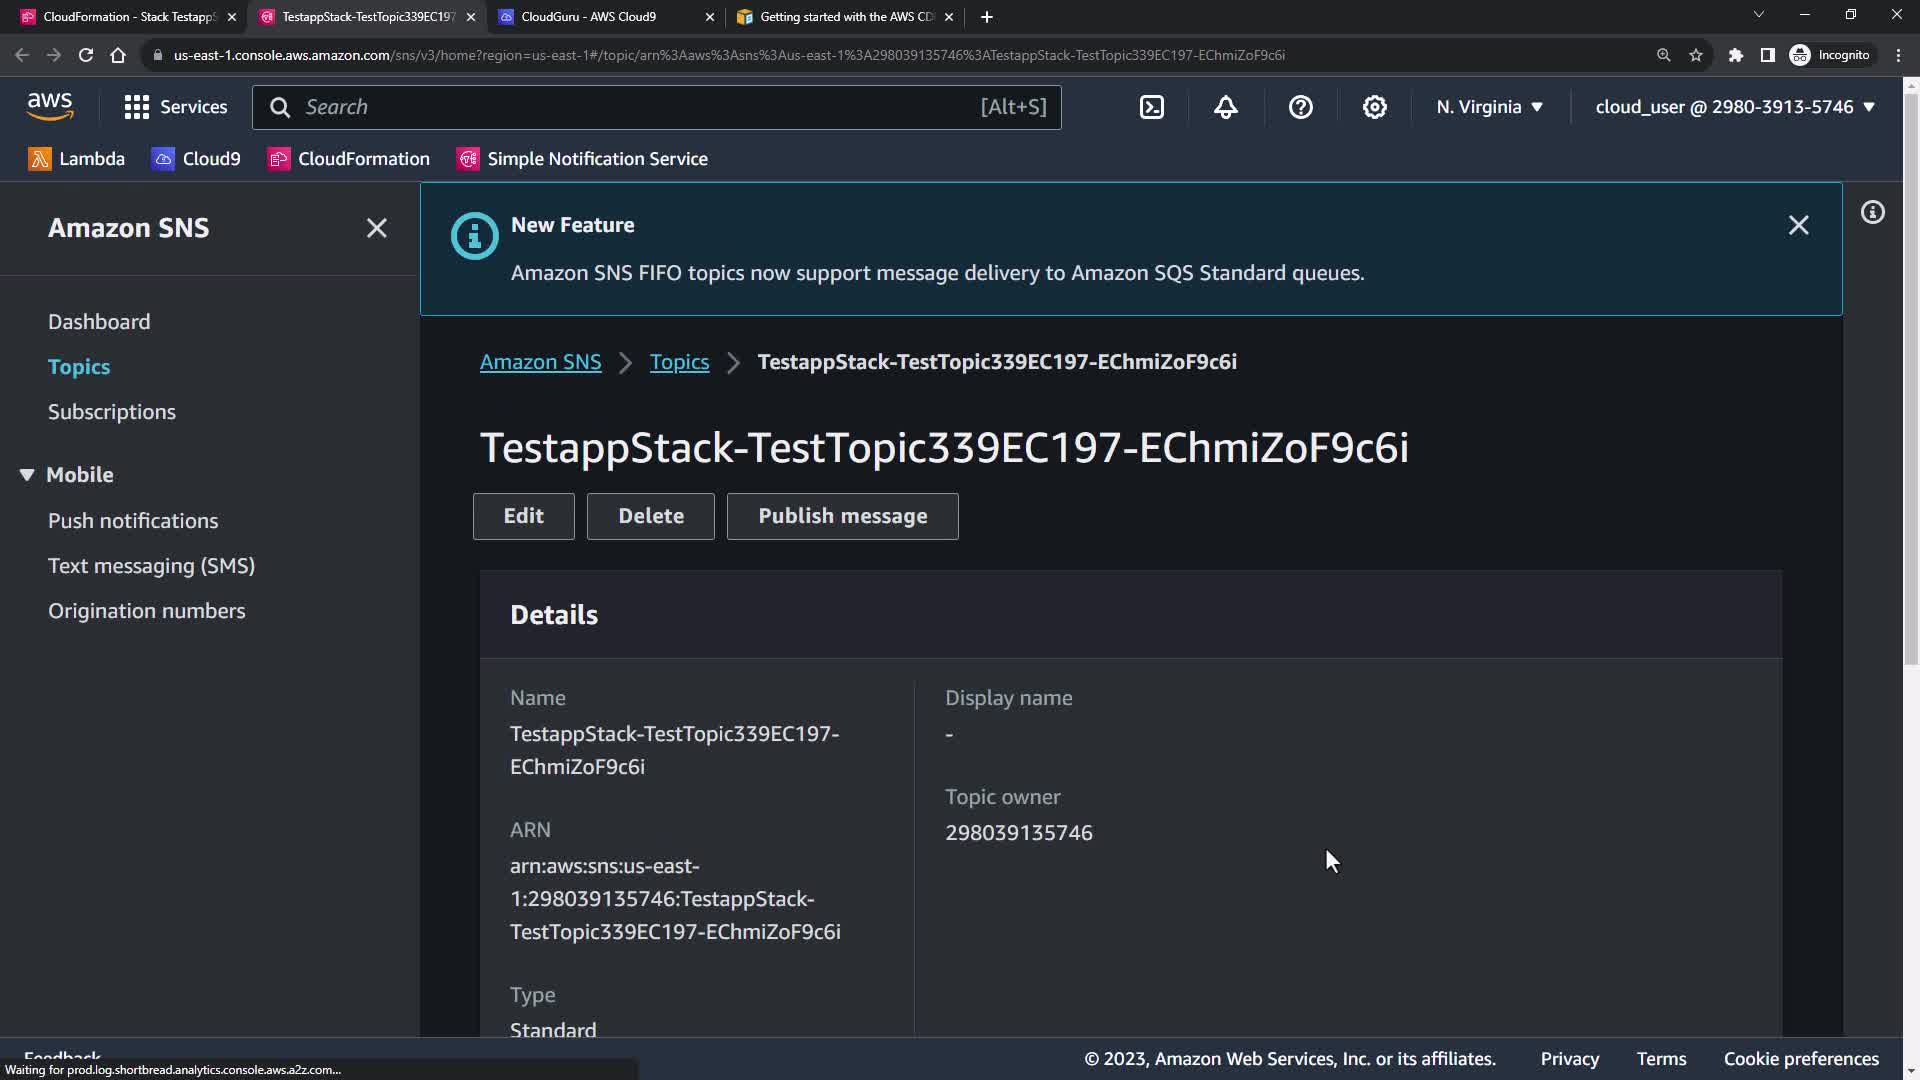Click the AWS logo home icon
This screenshot has width=1920, height=1080.
50,106
